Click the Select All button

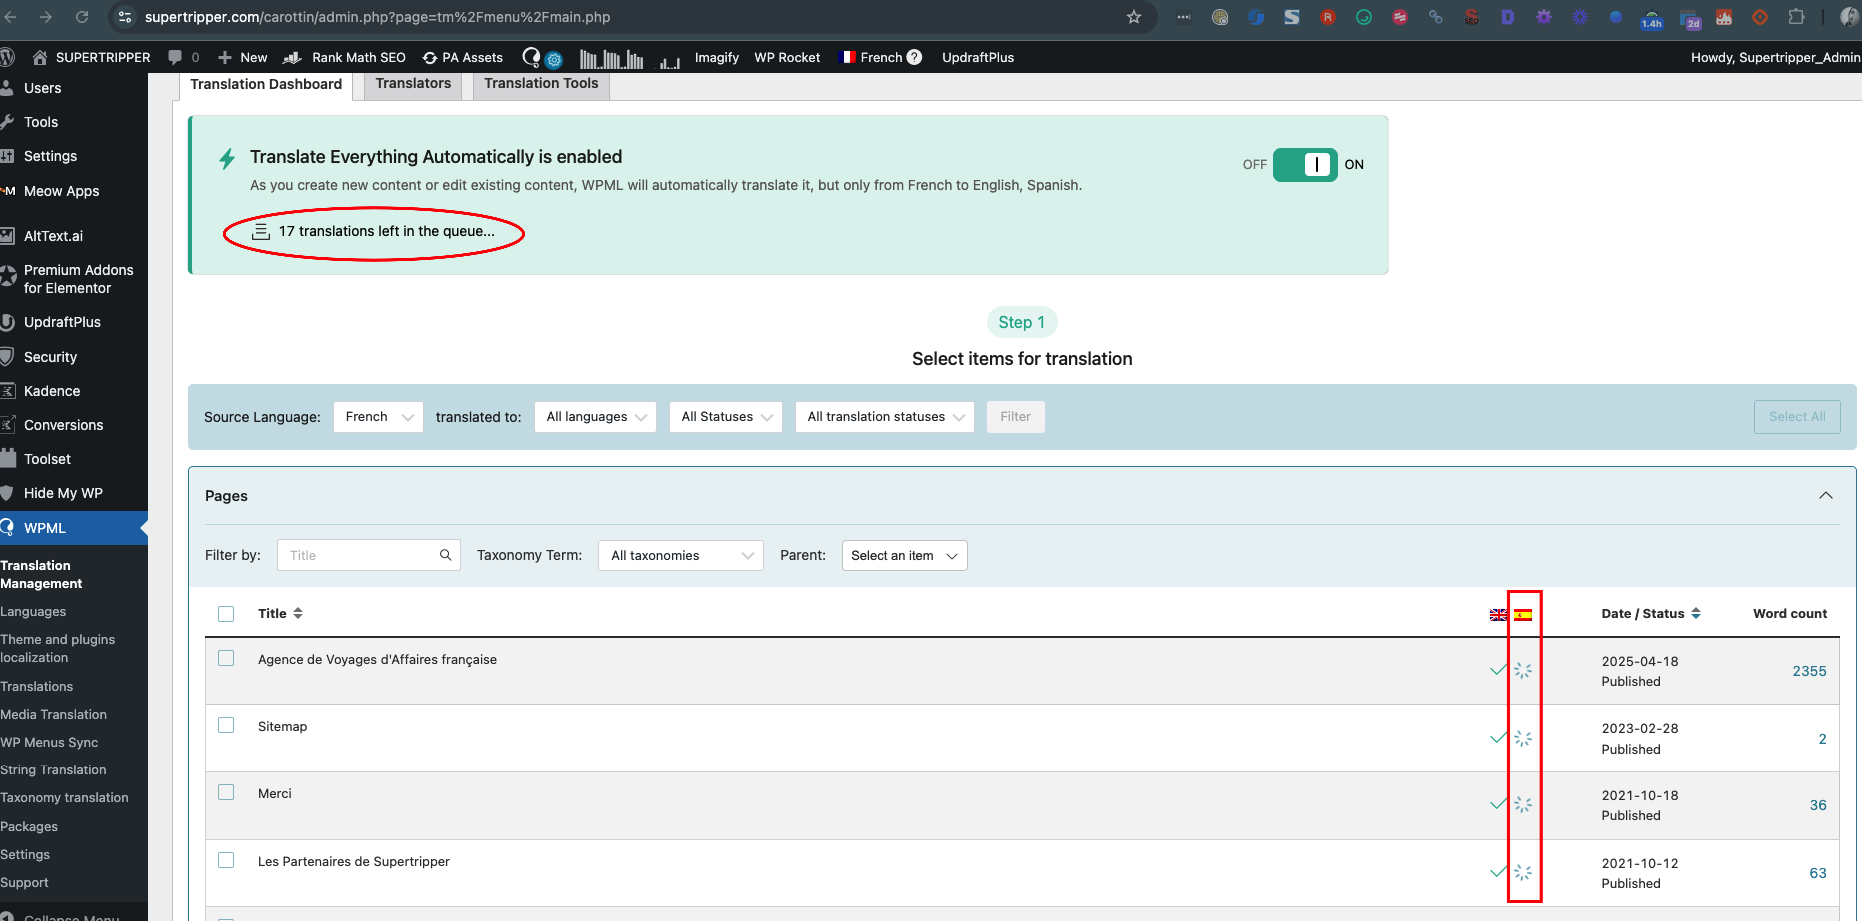pos(1796,417)
